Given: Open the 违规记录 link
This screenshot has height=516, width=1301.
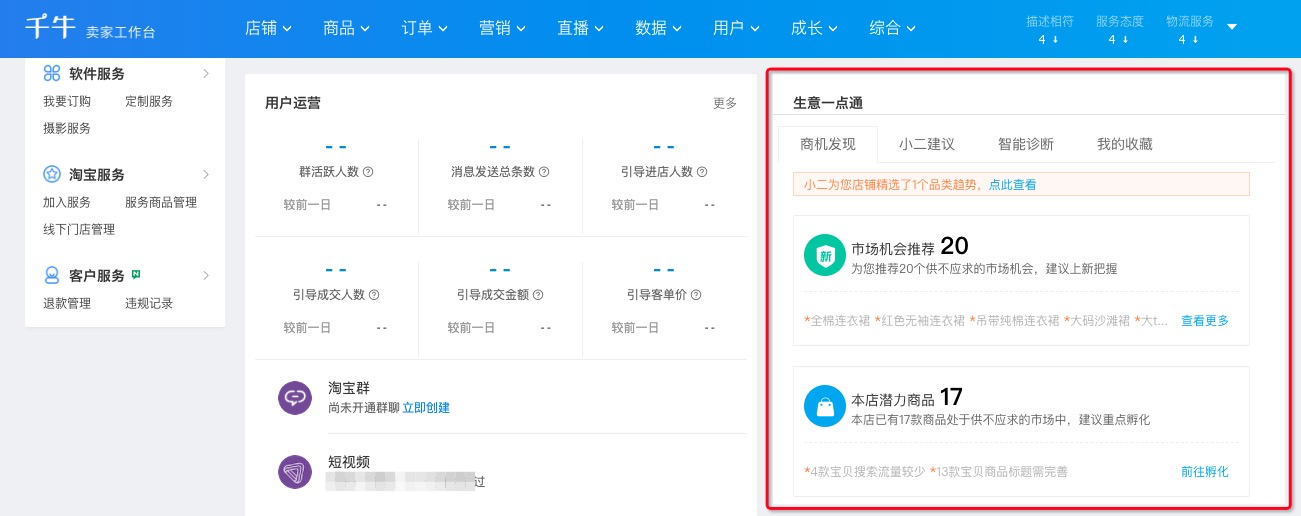Looking at the screenshot, I should (x=149, y=303).
